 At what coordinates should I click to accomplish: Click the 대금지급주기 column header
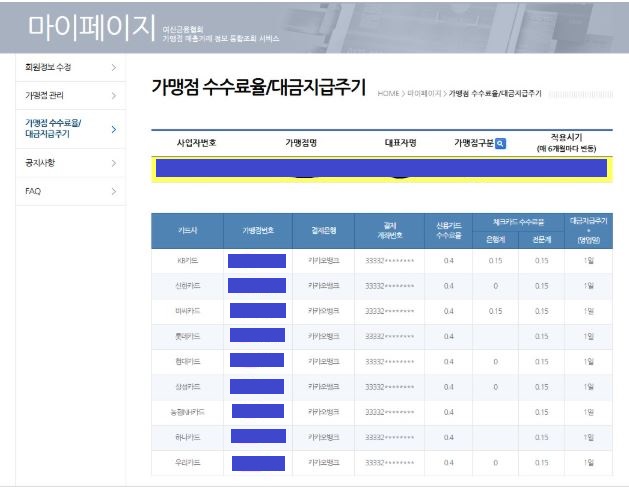(591, 229)
